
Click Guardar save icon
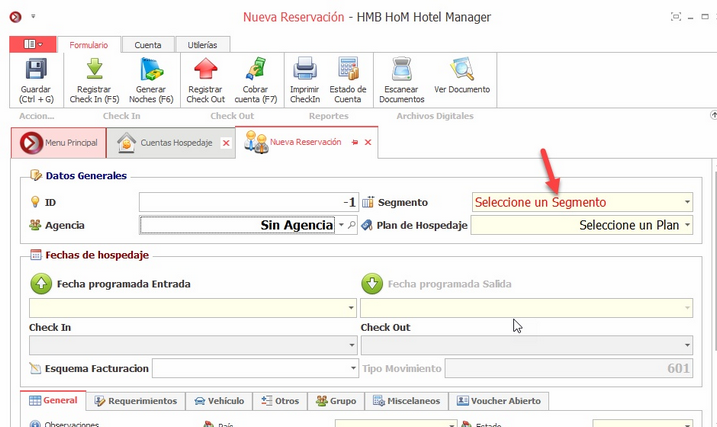coord(36,71)
